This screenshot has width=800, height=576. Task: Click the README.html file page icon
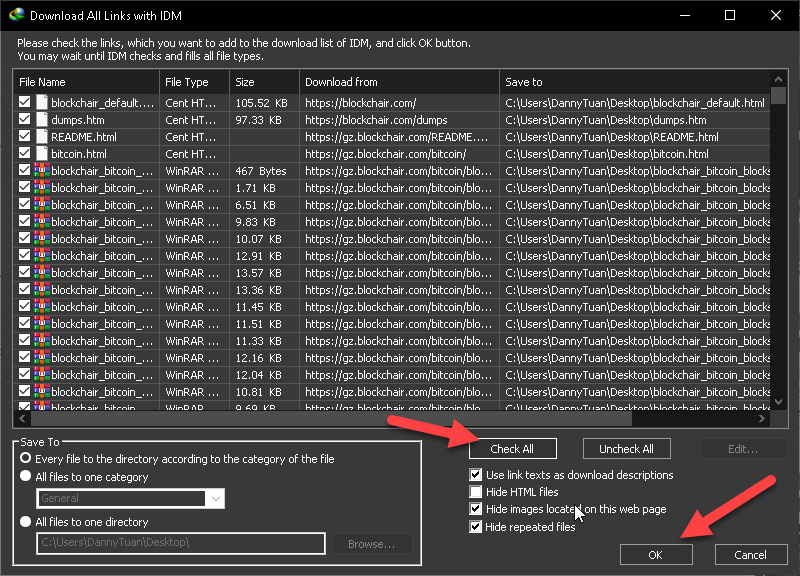(42, 136)
